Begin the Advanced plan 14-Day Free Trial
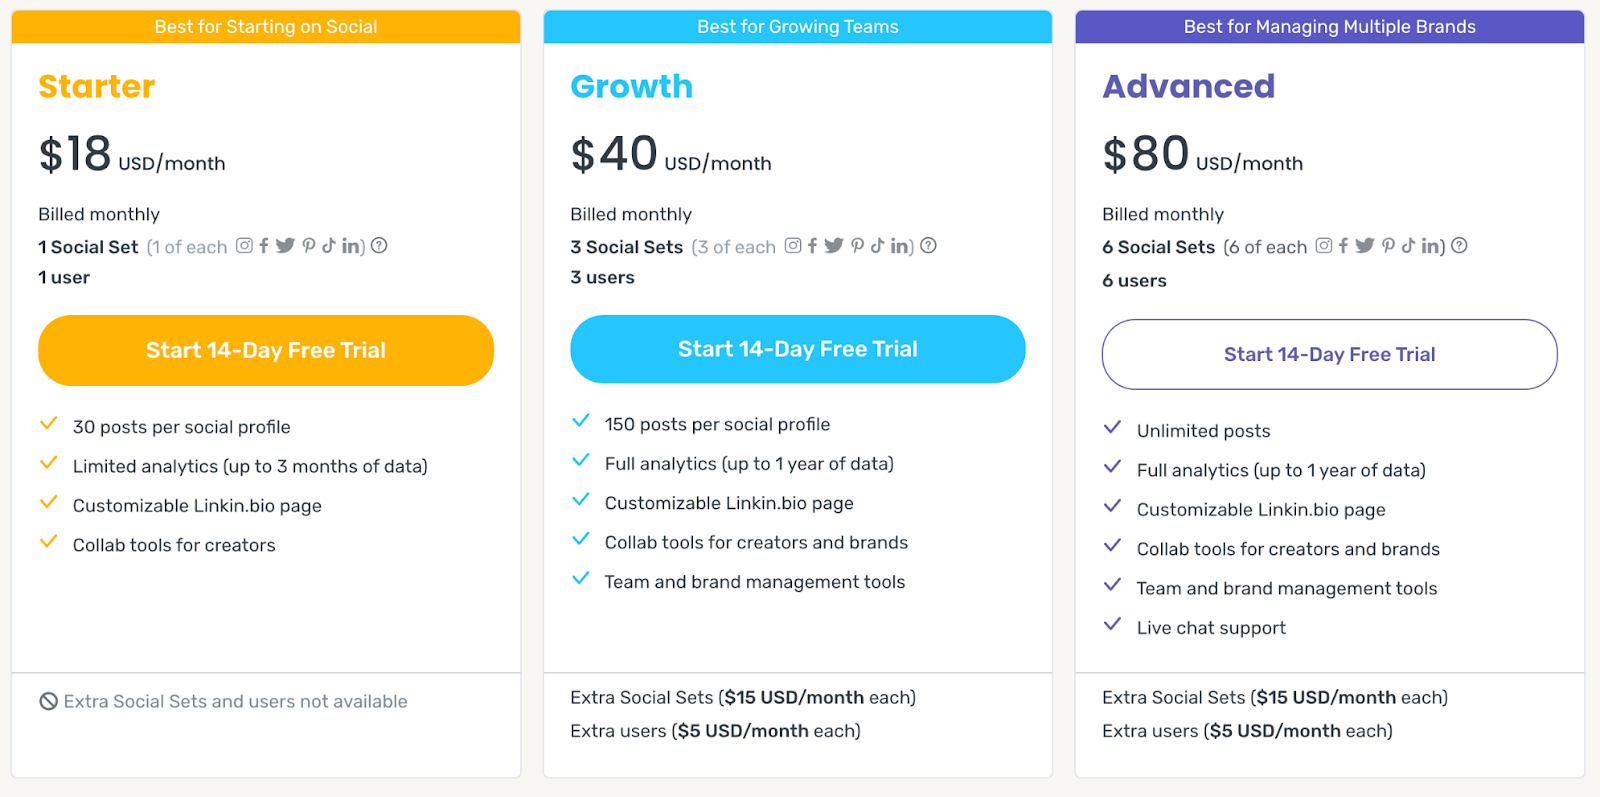This screenshot has width=1600, height=797. (x=1330, y=354)
